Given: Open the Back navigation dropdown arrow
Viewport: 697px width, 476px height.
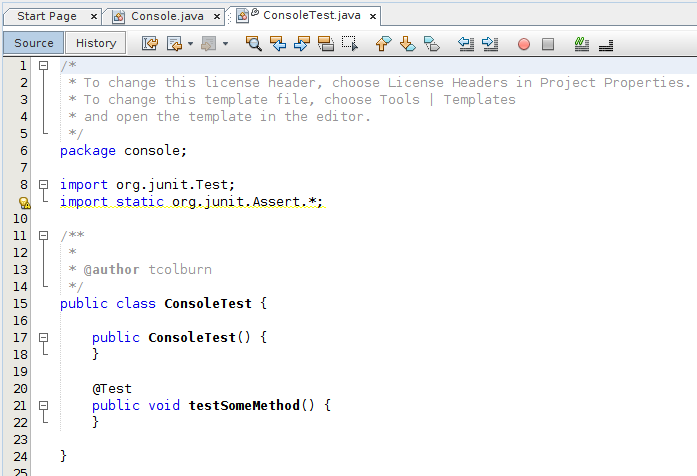Looking at the screenshot, I should click(x=189, y=44).
